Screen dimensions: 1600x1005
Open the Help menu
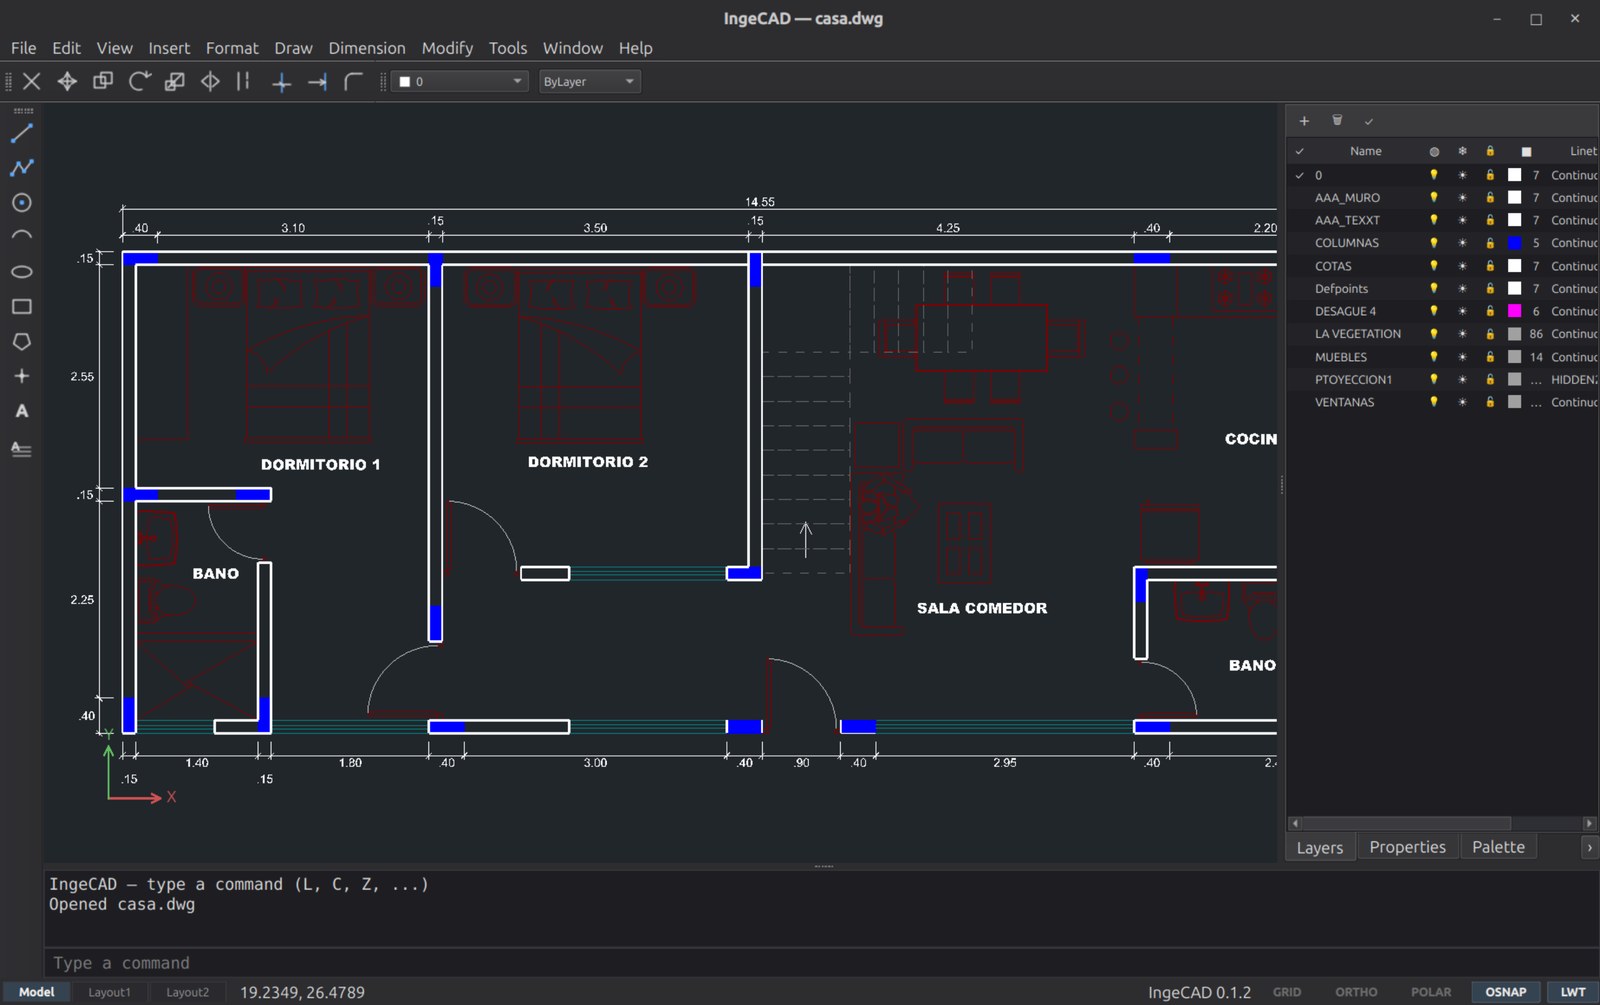pos(635,48)
